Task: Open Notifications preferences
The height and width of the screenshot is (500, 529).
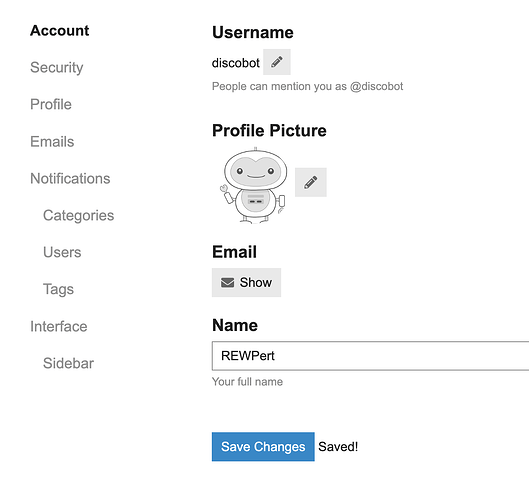Action: (x=70, y=178)
